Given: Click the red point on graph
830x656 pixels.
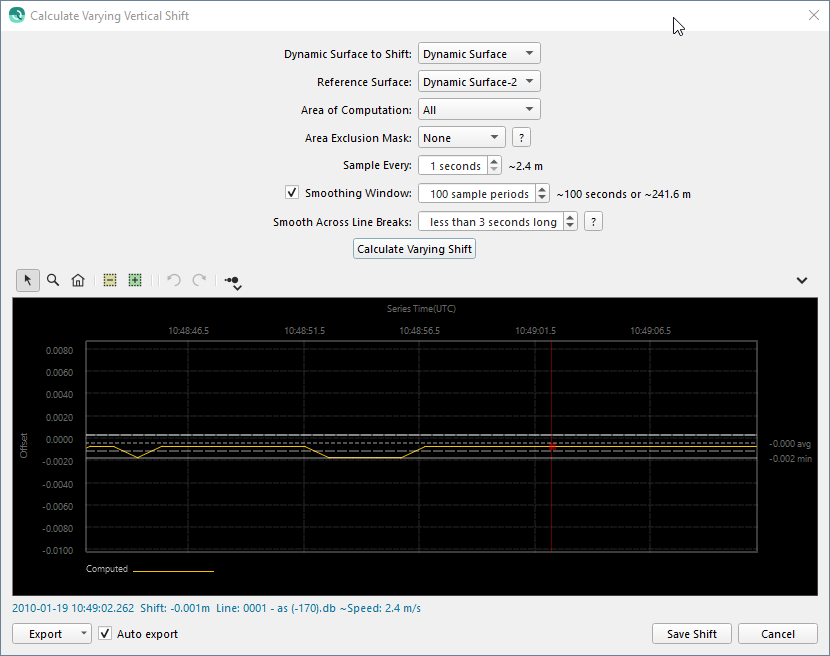Looking at the screenshot, I should [x=552, y=447].
